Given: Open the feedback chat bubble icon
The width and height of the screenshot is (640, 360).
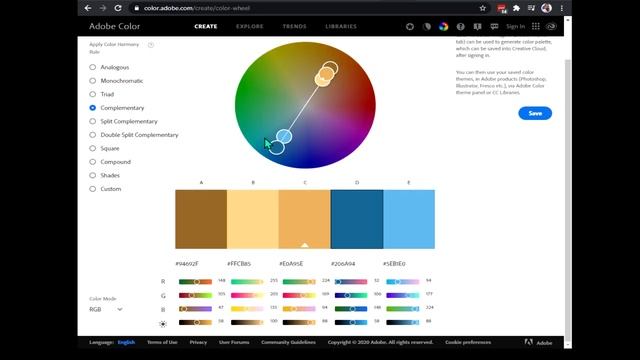Looking at the screenshot, I should point(494,27).
